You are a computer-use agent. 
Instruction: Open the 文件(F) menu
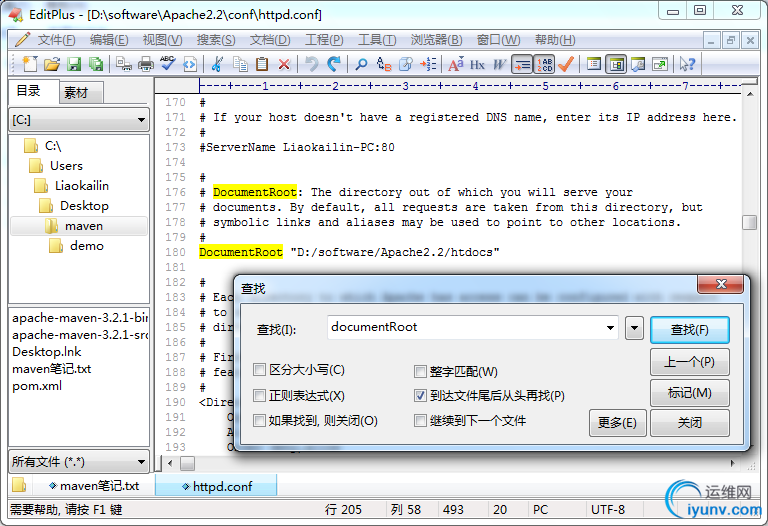(x=56, y=40)
